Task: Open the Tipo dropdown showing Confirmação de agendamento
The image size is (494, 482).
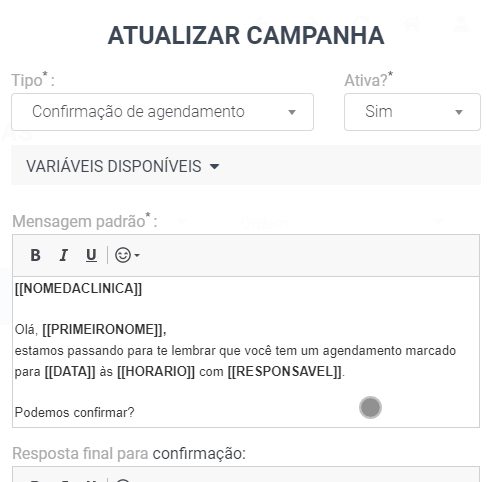Action: (162, 112)
